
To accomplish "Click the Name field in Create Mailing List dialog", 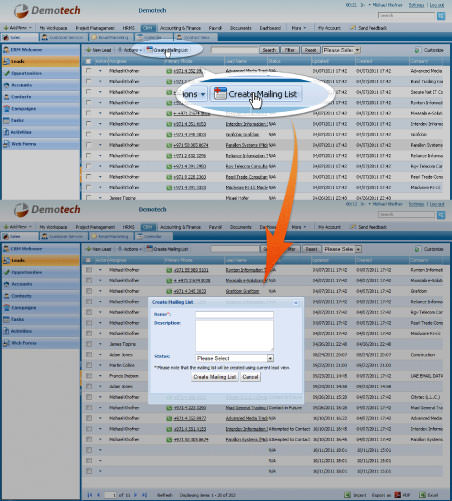I will pos(234,314).
